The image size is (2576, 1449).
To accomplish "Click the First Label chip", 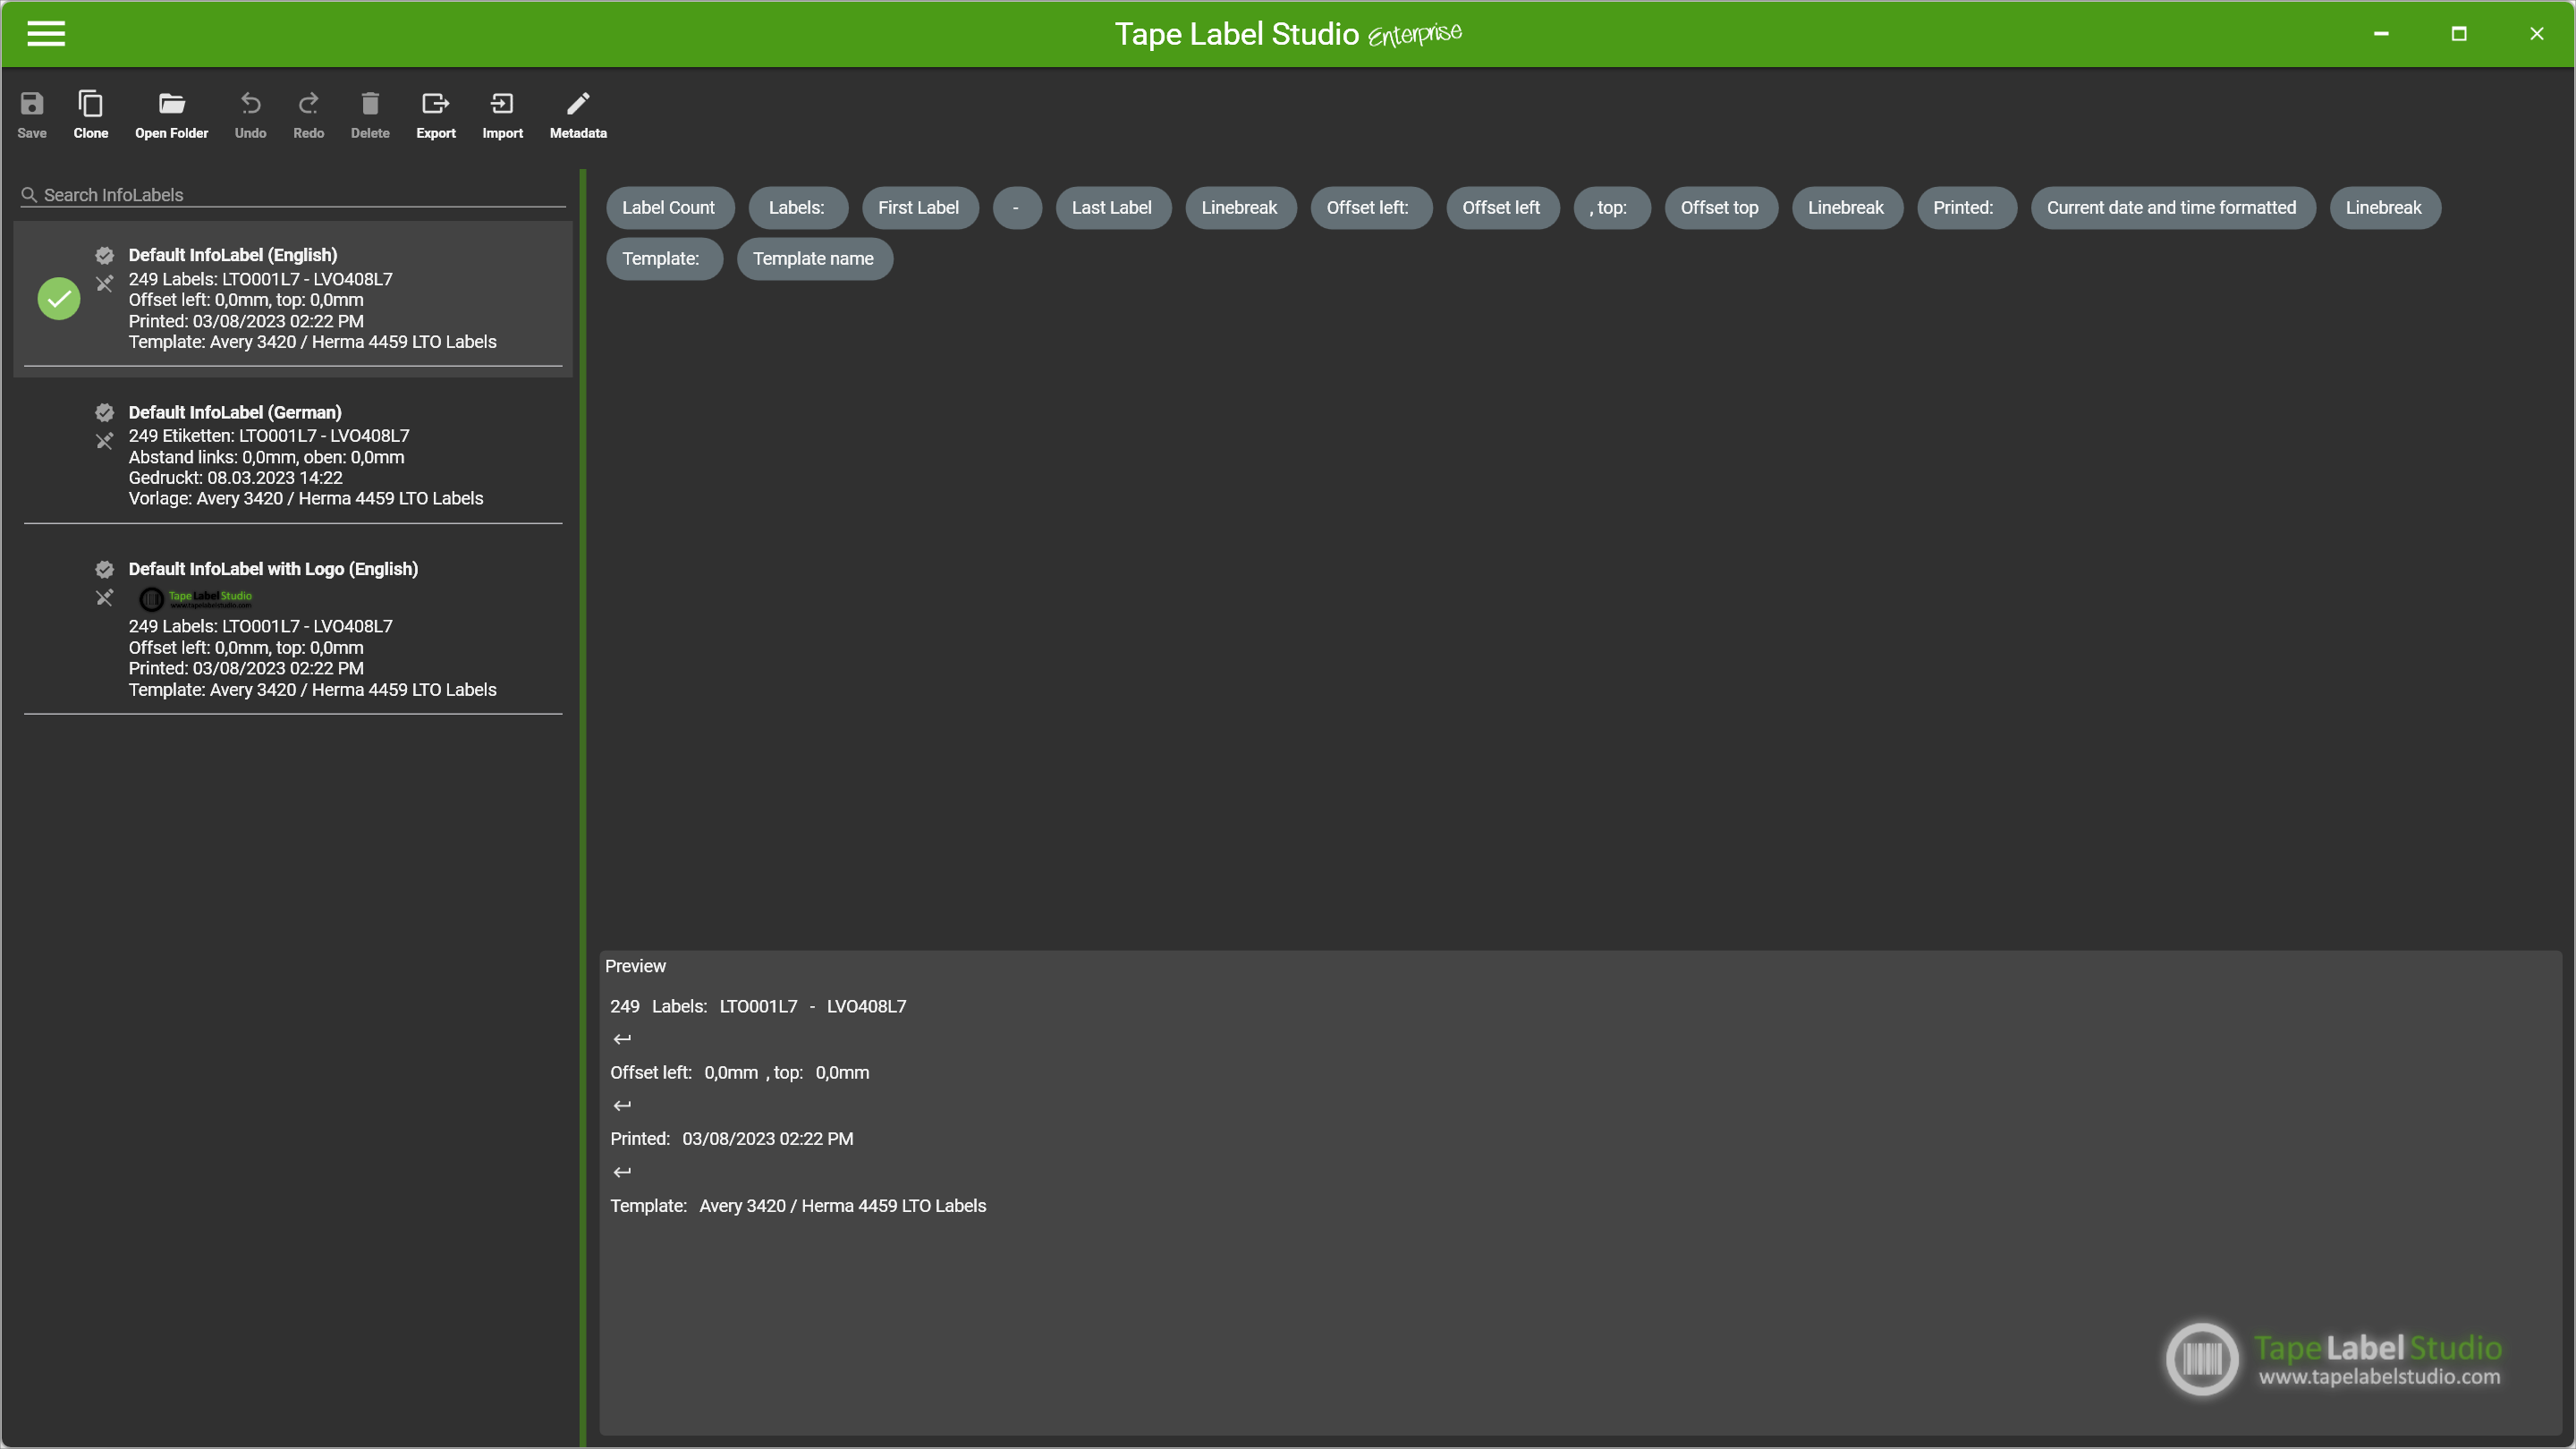I will (919, 208).
